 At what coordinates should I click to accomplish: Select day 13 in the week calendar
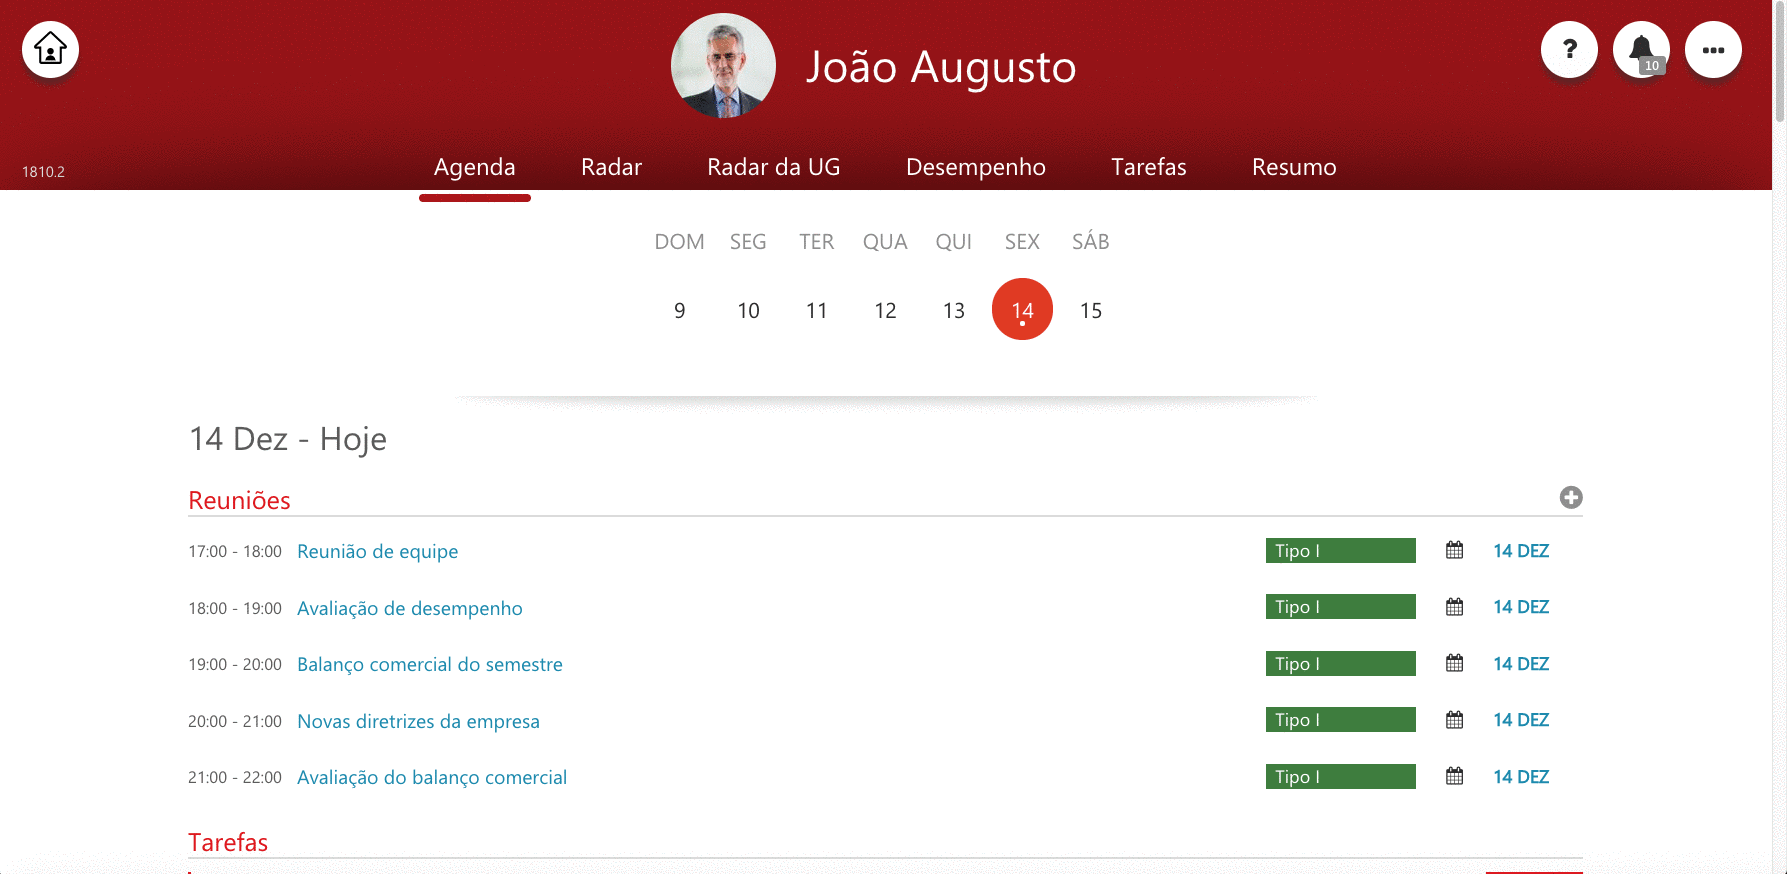[x=954, y=310]
